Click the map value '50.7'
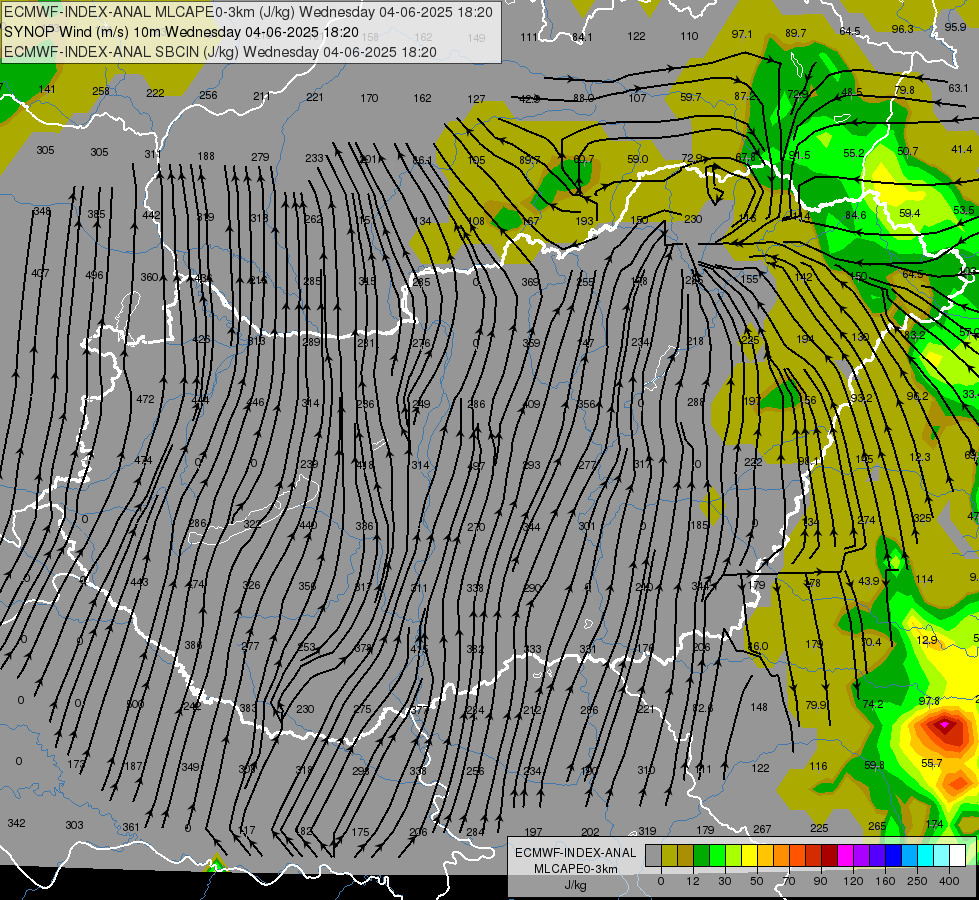 (908, 151)
